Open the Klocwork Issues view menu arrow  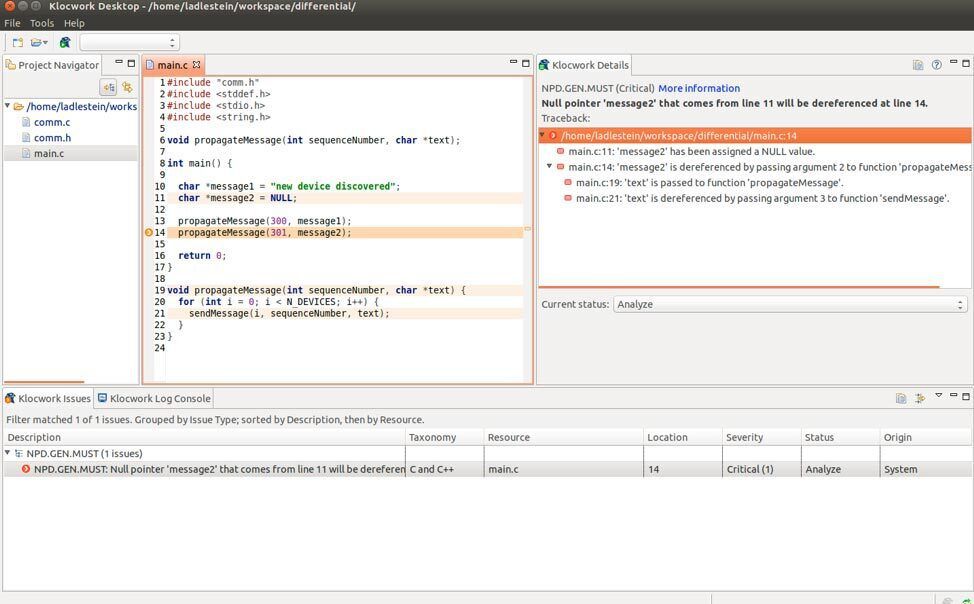point(938,397)
